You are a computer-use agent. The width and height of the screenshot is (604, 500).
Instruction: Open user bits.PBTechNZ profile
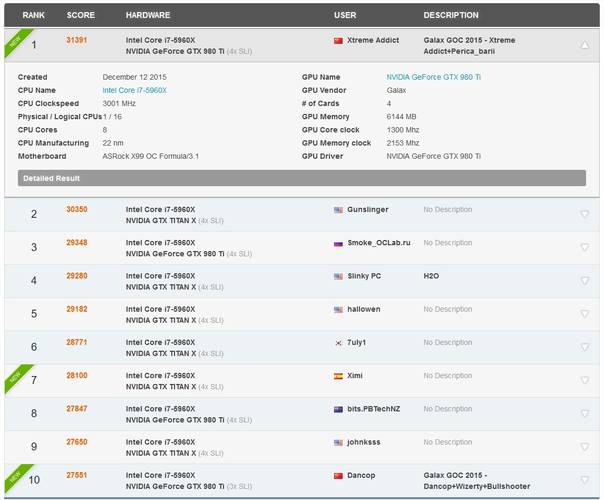(374, 409)
